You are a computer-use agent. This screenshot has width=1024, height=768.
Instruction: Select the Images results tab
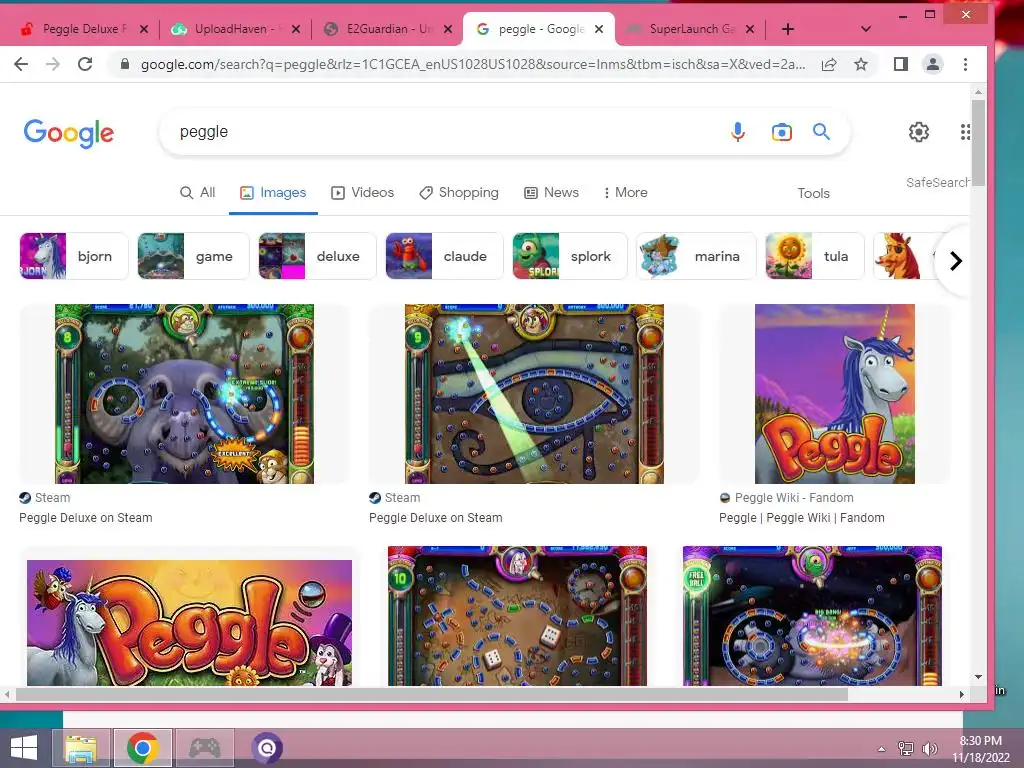pyautogui.click(x=273, y=193)
